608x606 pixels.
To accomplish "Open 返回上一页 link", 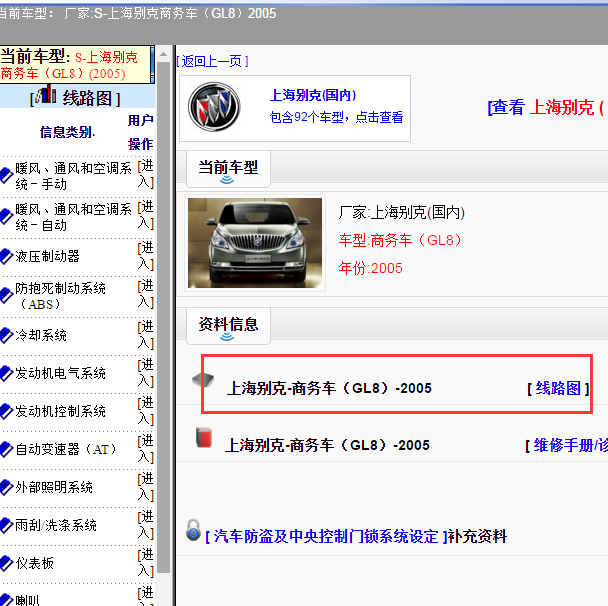I will [x=212, y=61].
